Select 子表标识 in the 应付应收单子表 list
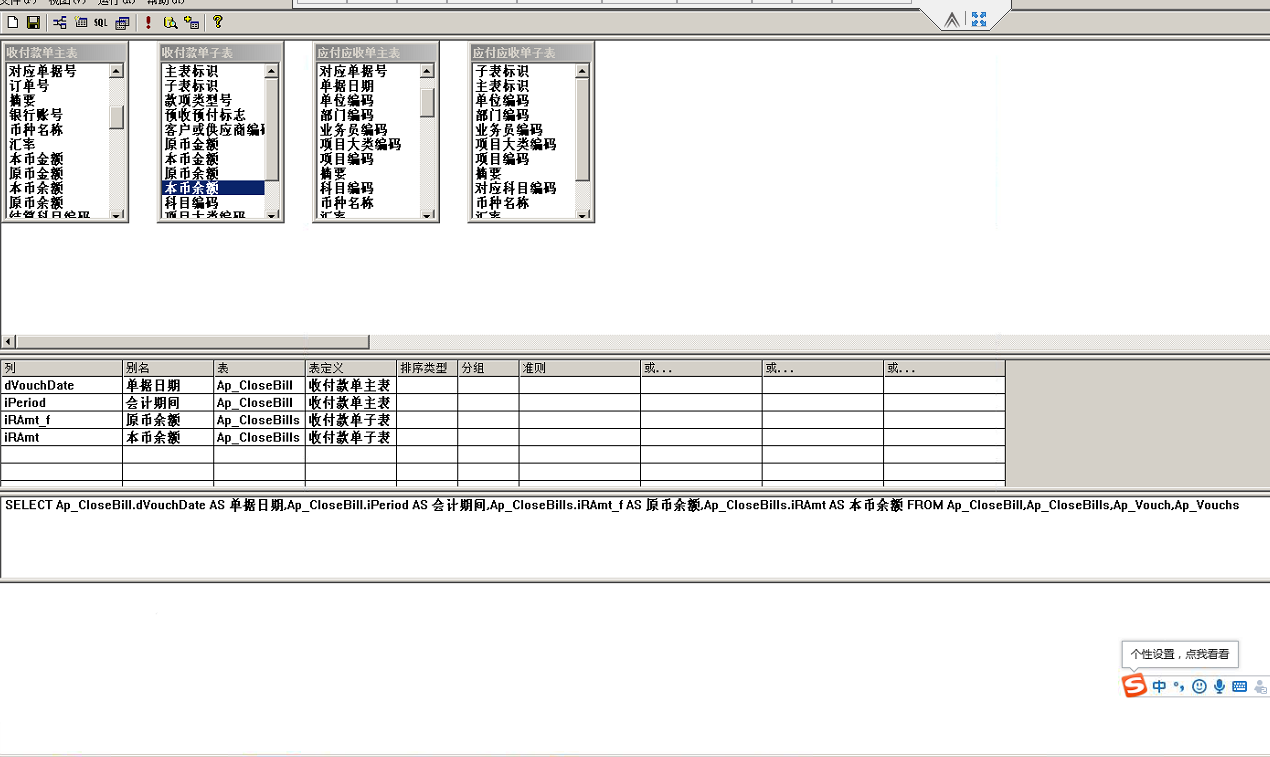The image size is (1270, 757). 502,72
